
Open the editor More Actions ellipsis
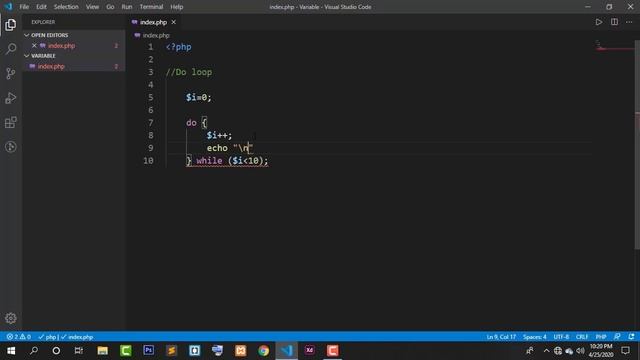pyautogui.click(x=629, y=22)
